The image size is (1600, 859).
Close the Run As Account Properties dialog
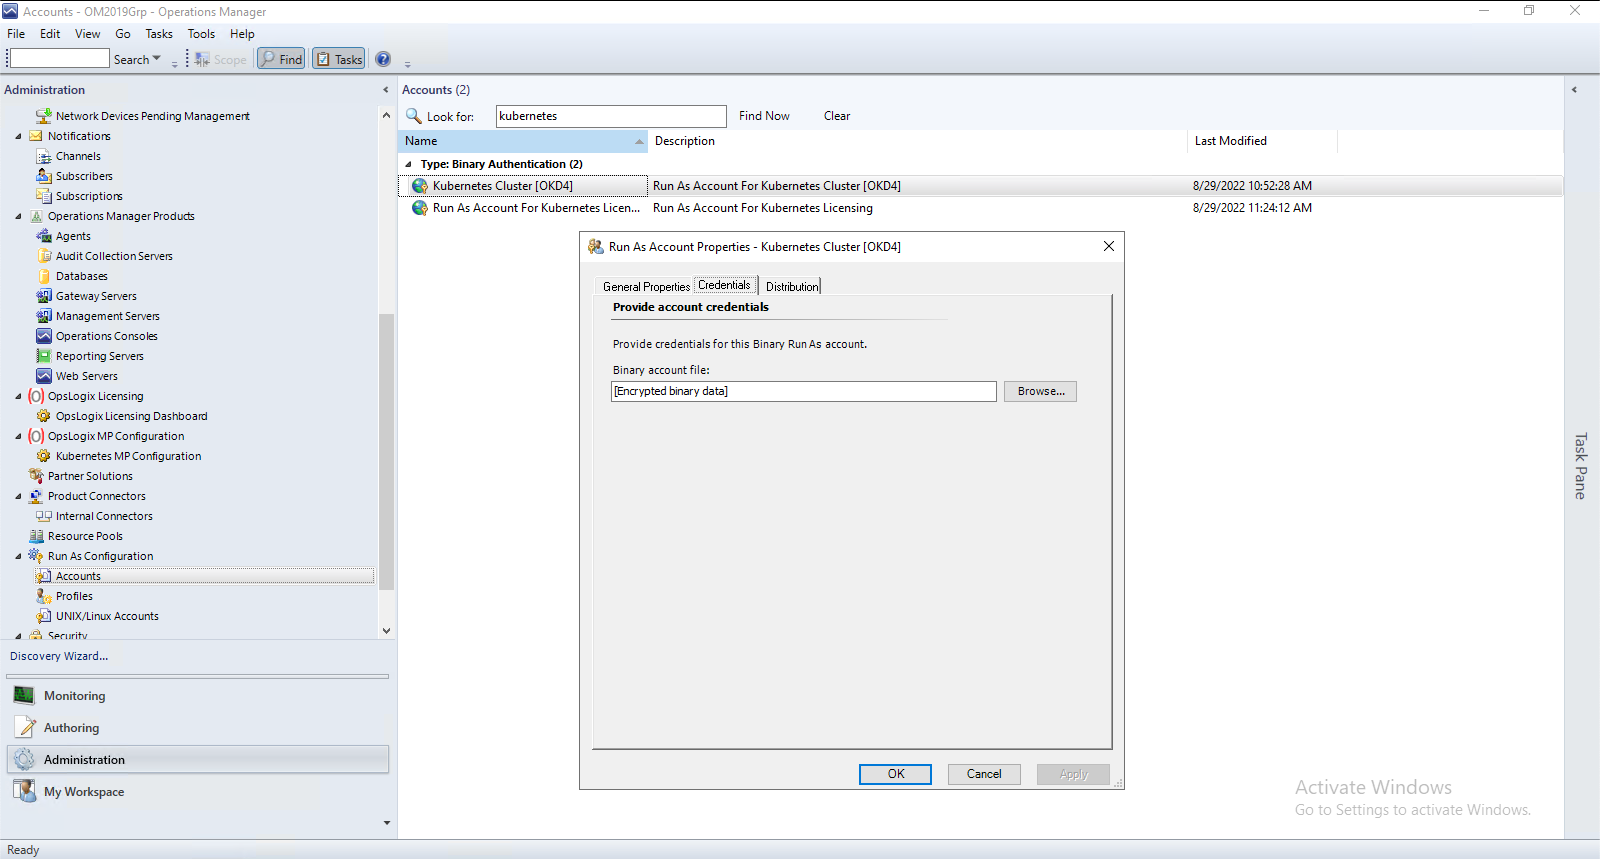point(1108,246)
